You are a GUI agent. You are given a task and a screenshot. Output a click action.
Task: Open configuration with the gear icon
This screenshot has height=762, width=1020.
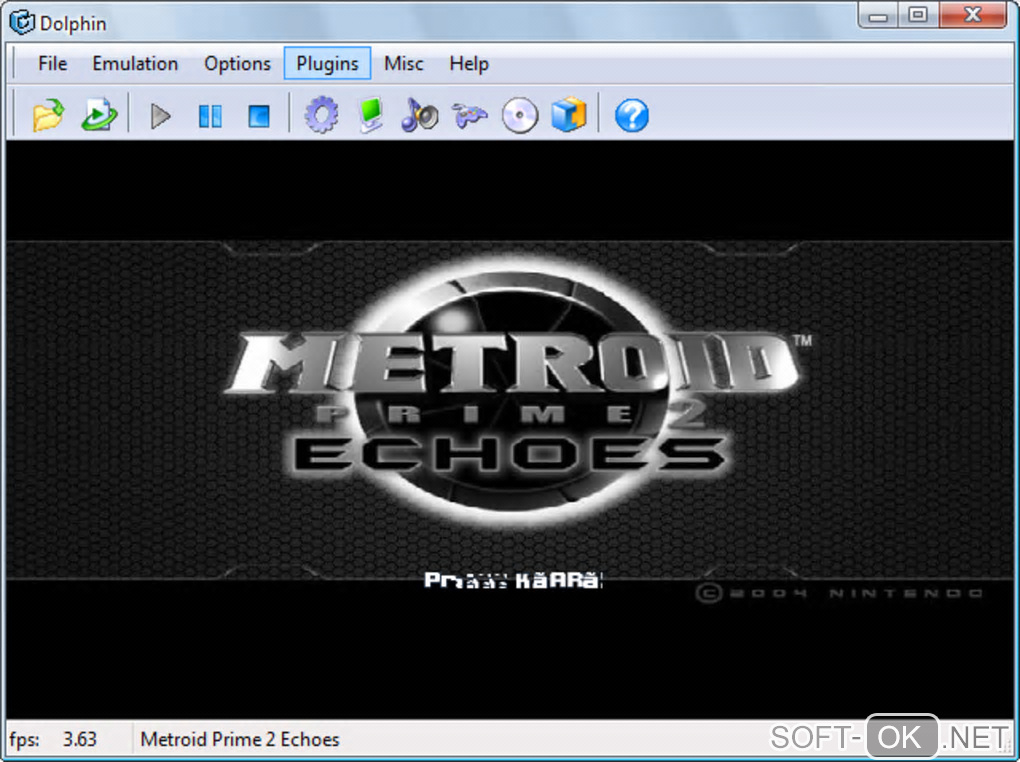coord(321,115)
